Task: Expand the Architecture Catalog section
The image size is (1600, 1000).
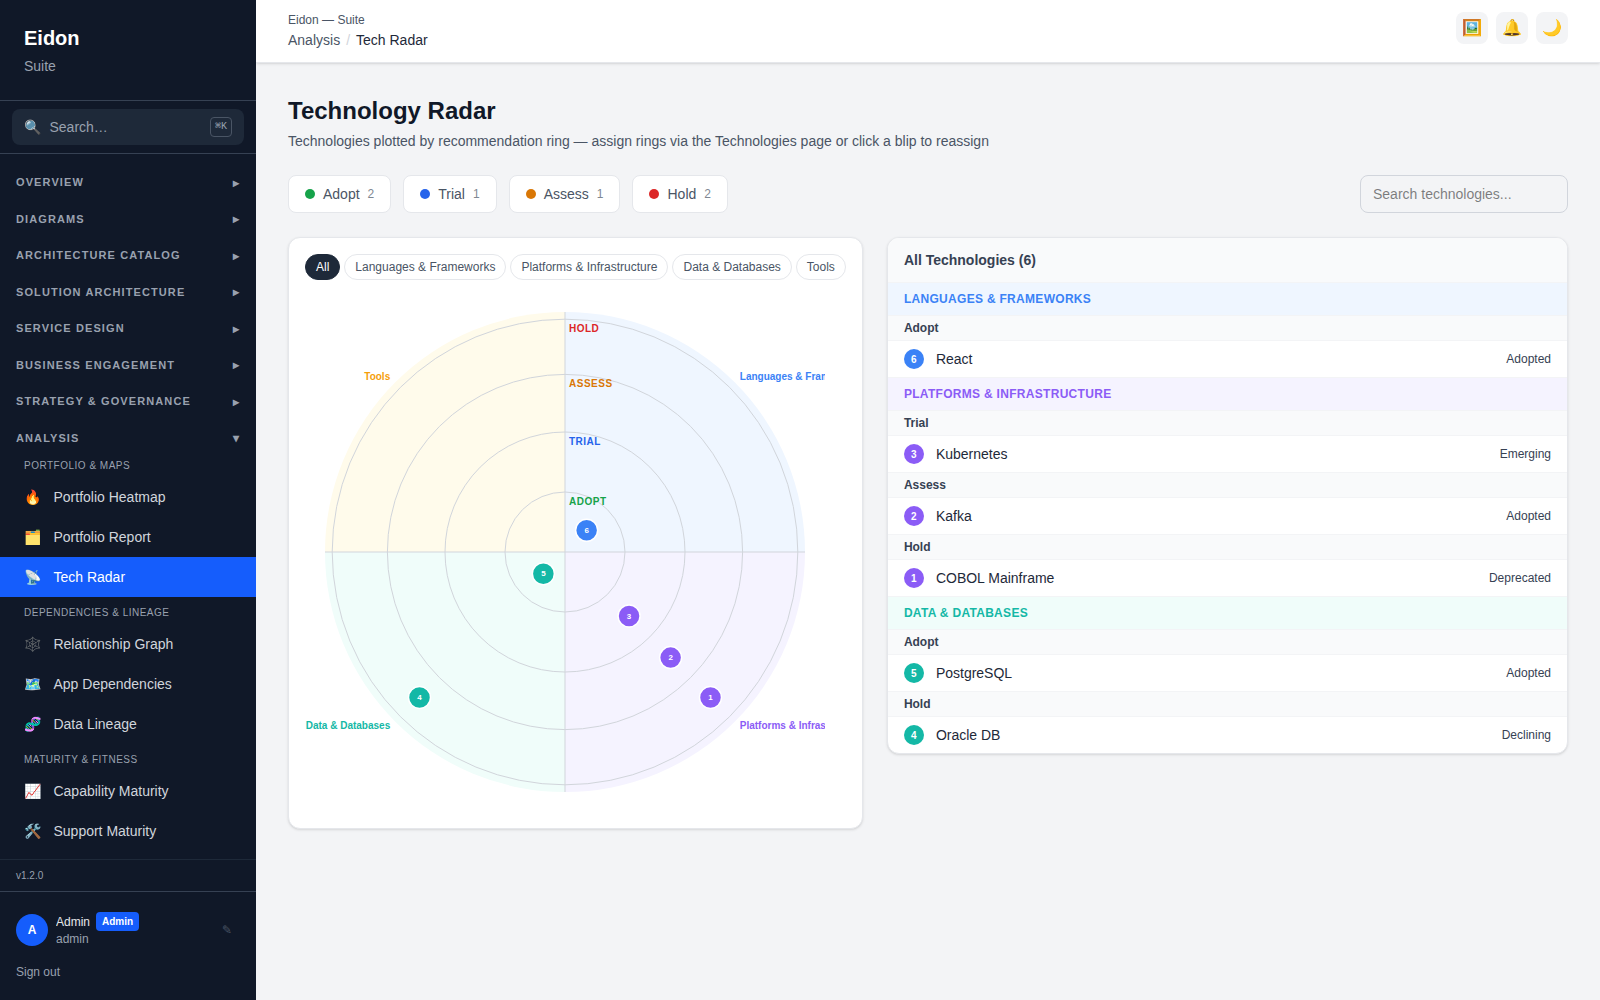Action: click(128, 255)
